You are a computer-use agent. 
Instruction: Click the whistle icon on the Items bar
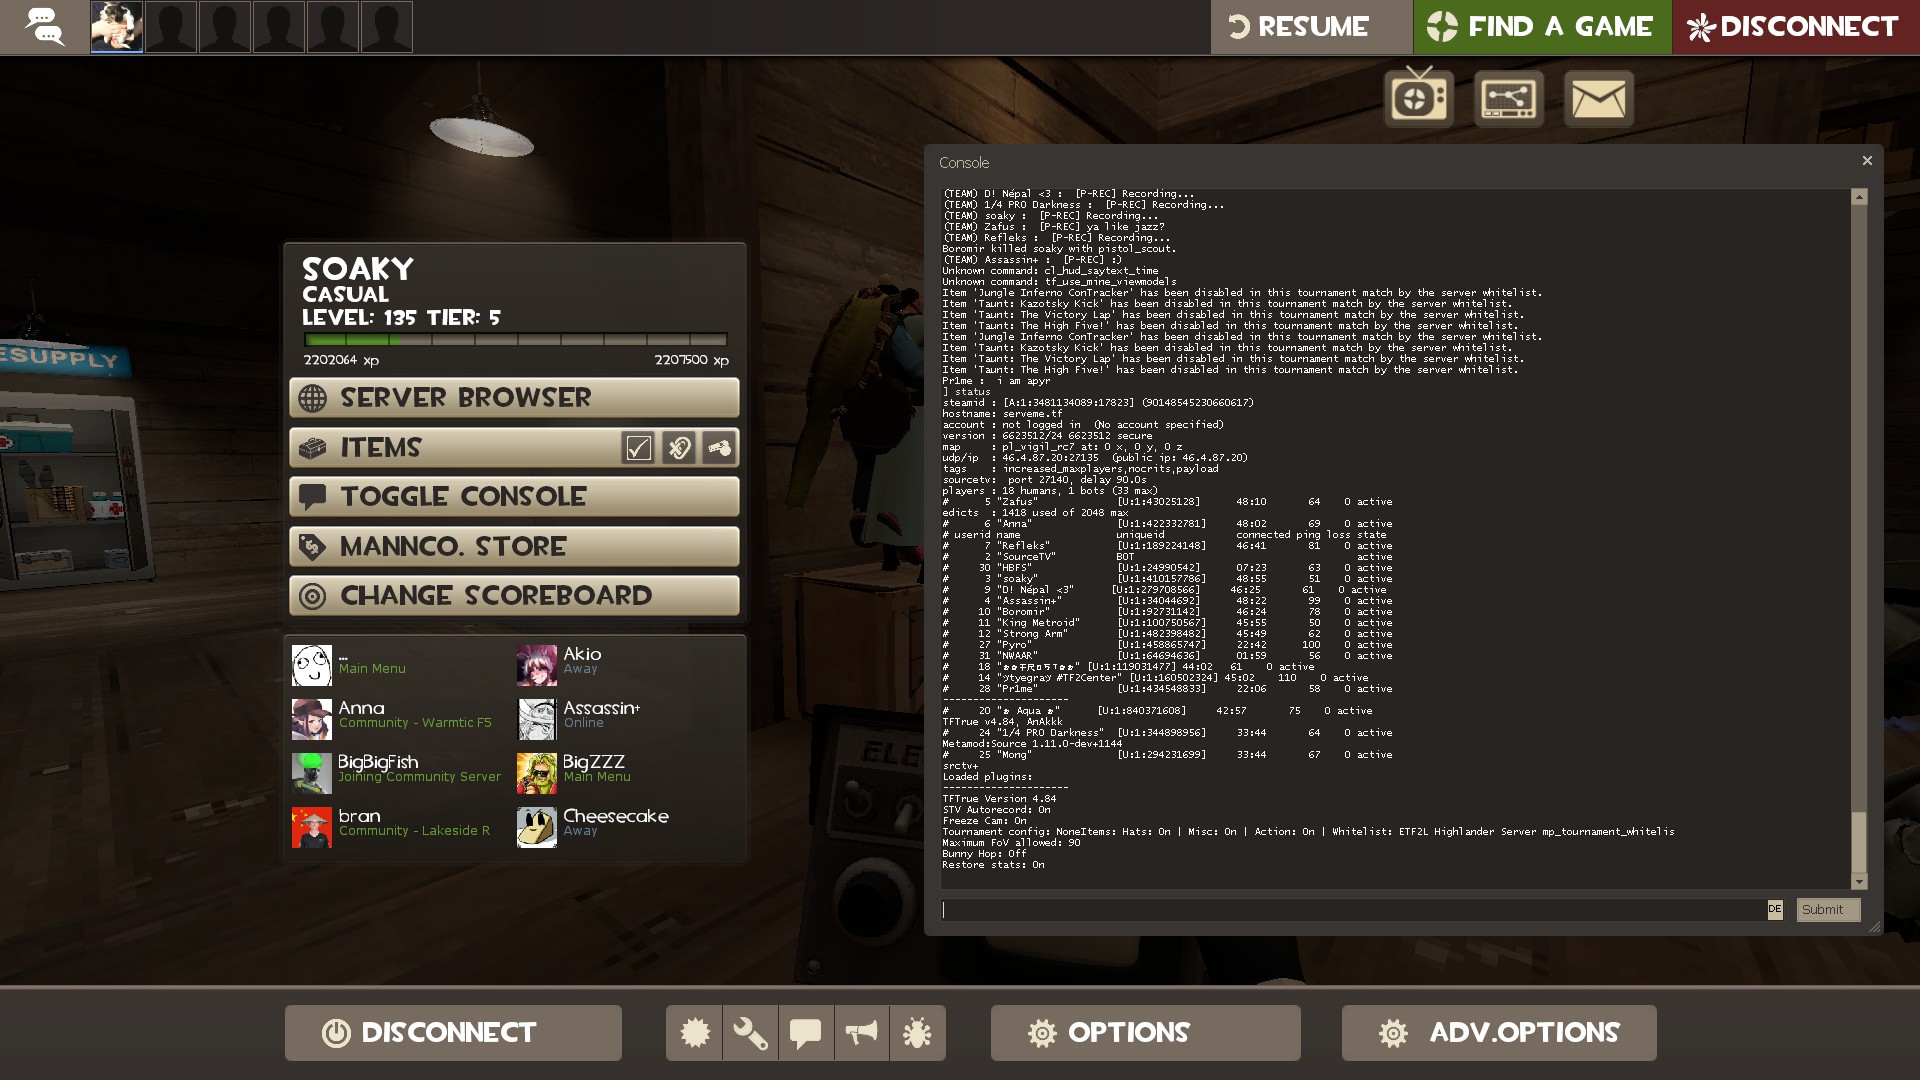[719, 448]
